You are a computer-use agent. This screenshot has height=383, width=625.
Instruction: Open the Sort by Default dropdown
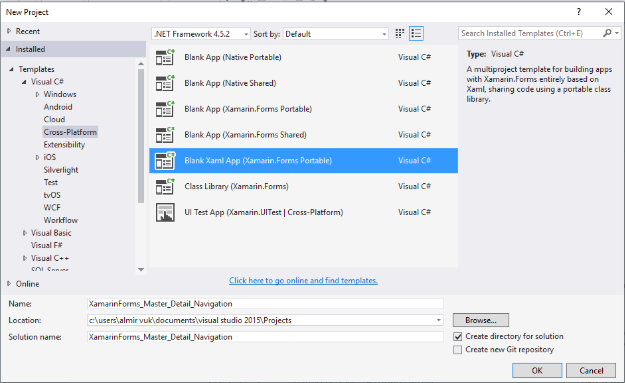(336, 34)
